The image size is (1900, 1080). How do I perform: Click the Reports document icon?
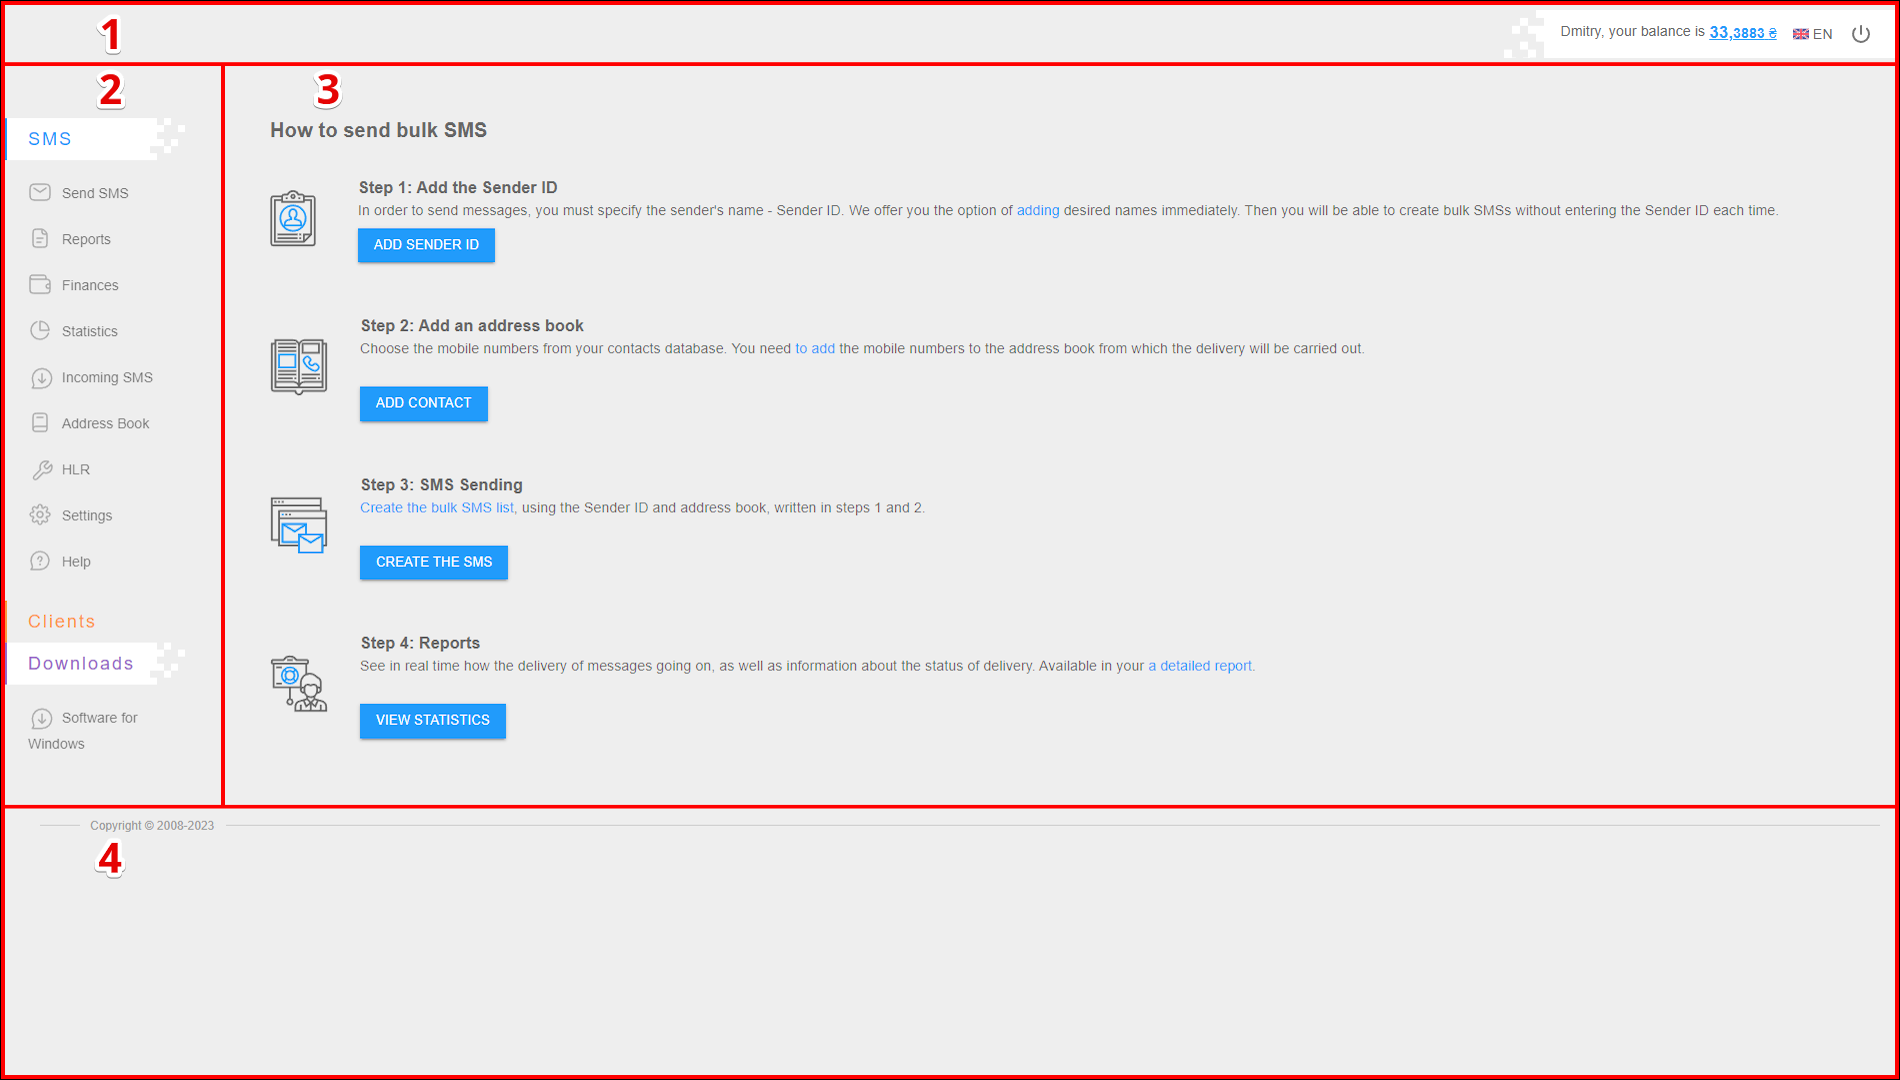pos(40,238)
